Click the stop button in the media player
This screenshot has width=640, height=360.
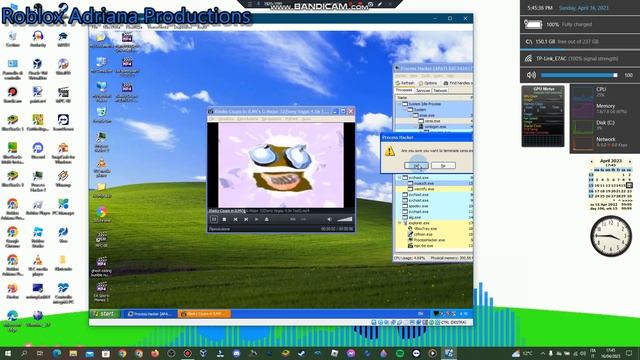click(224, 220)
